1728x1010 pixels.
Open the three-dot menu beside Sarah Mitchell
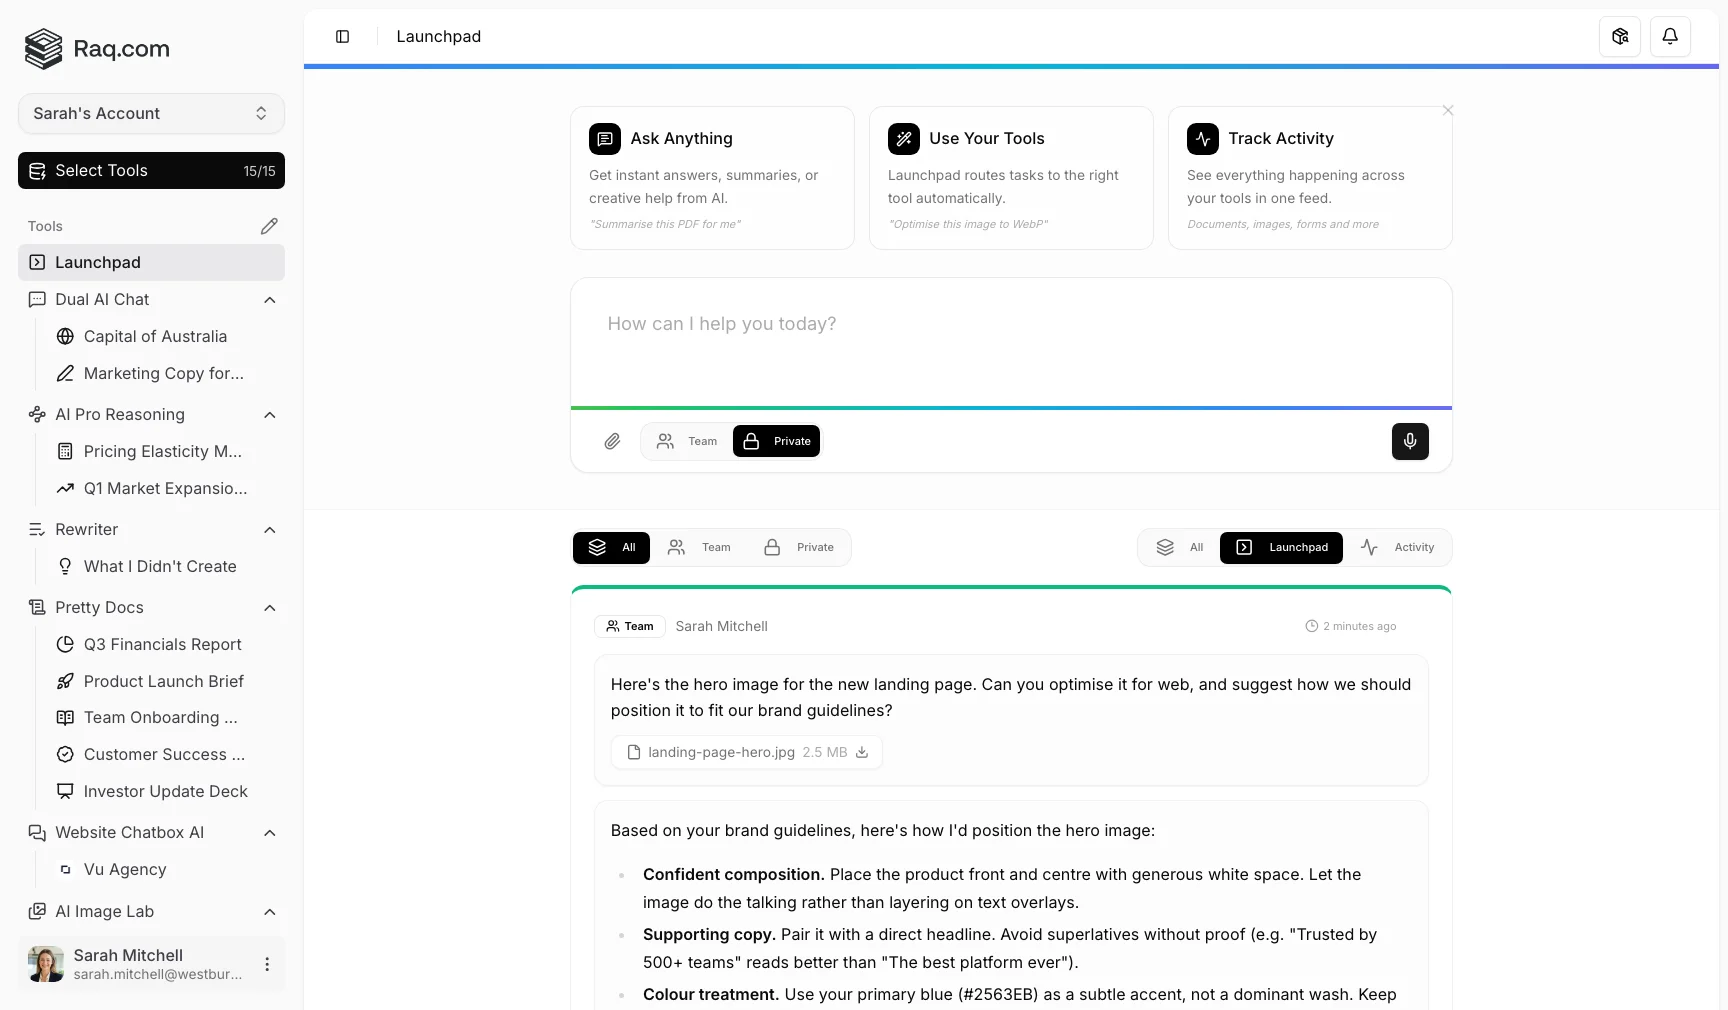point(267,964)
